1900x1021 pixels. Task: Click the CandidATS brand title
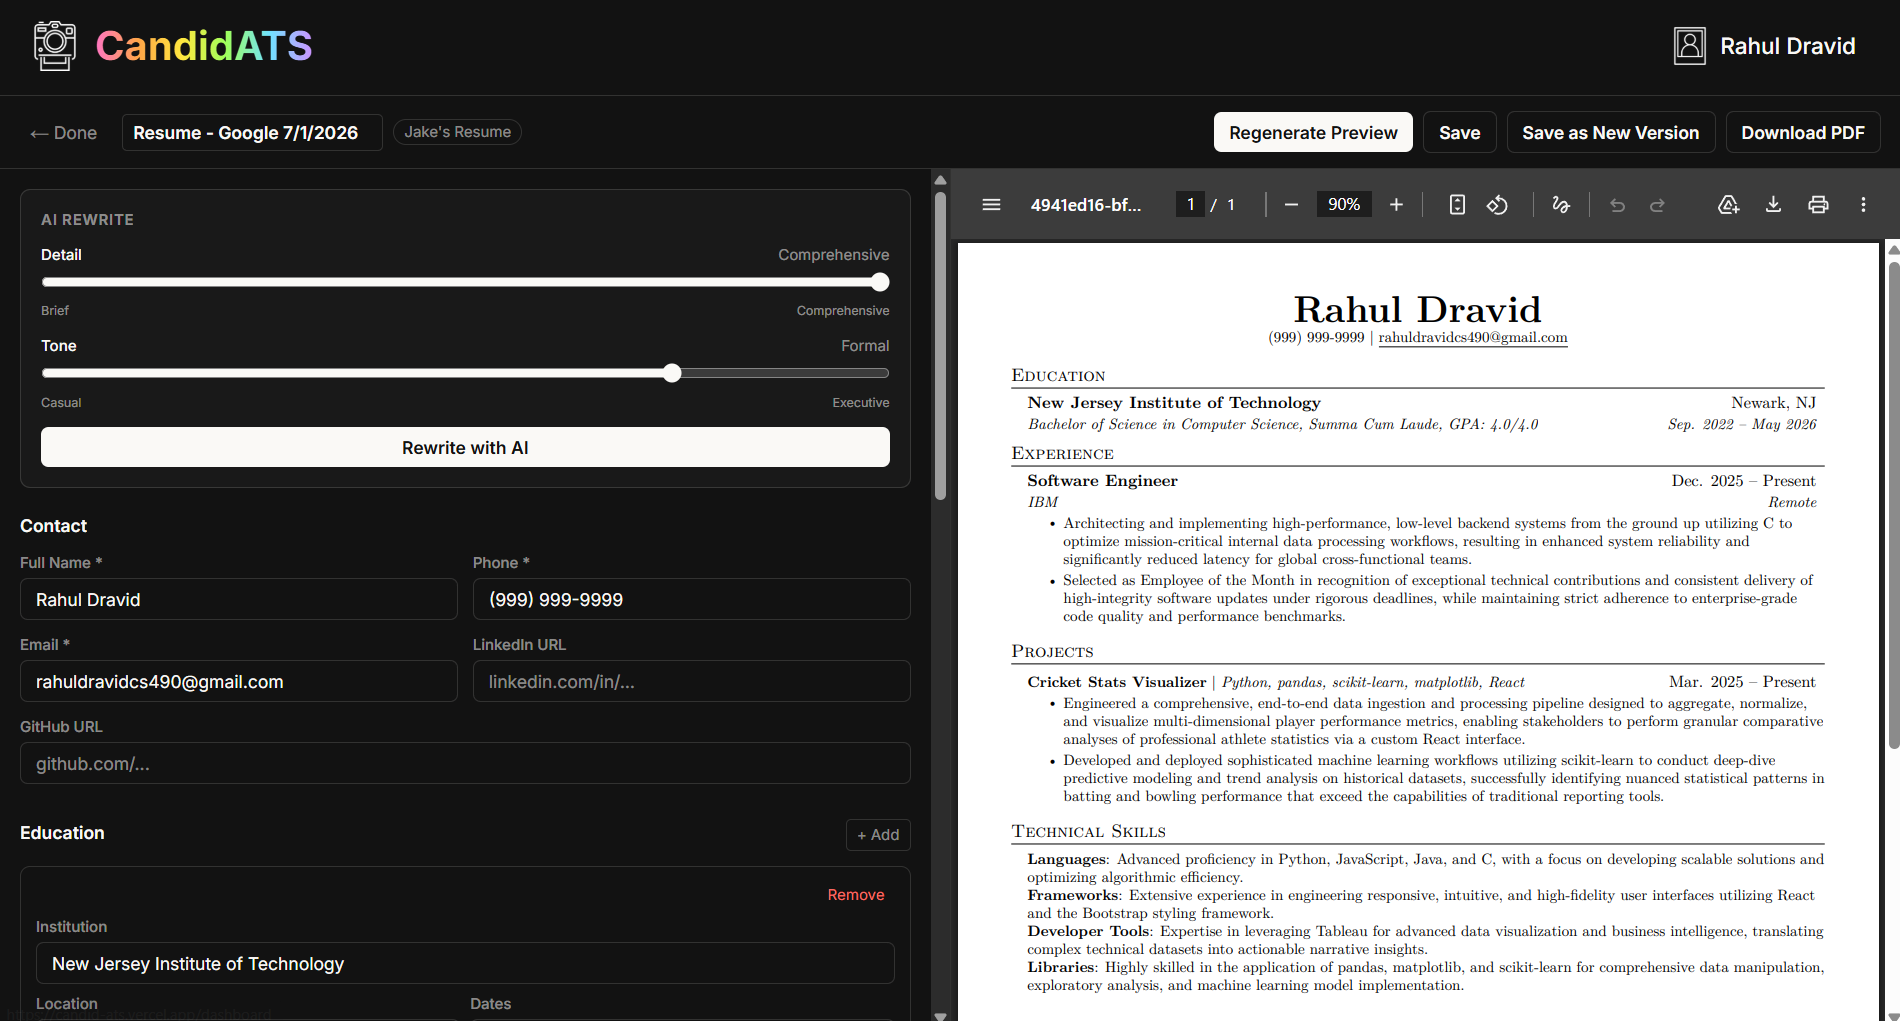[204, 46]
